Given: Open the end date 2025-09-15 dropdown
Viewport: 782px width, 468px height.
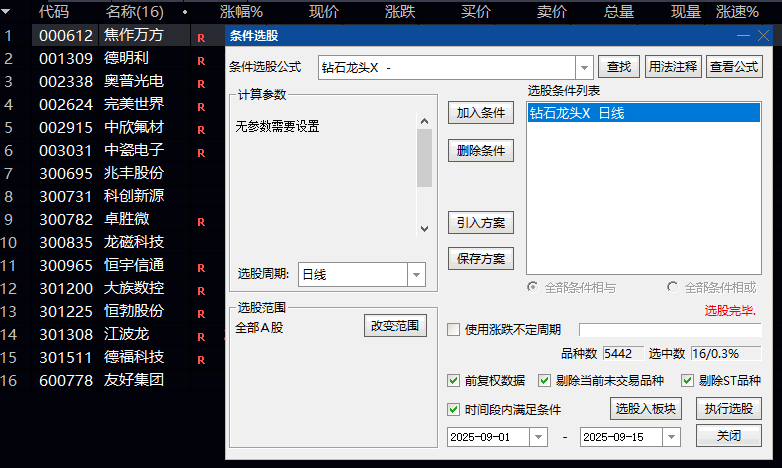Looking at the screenshot, I should [671, 437].
